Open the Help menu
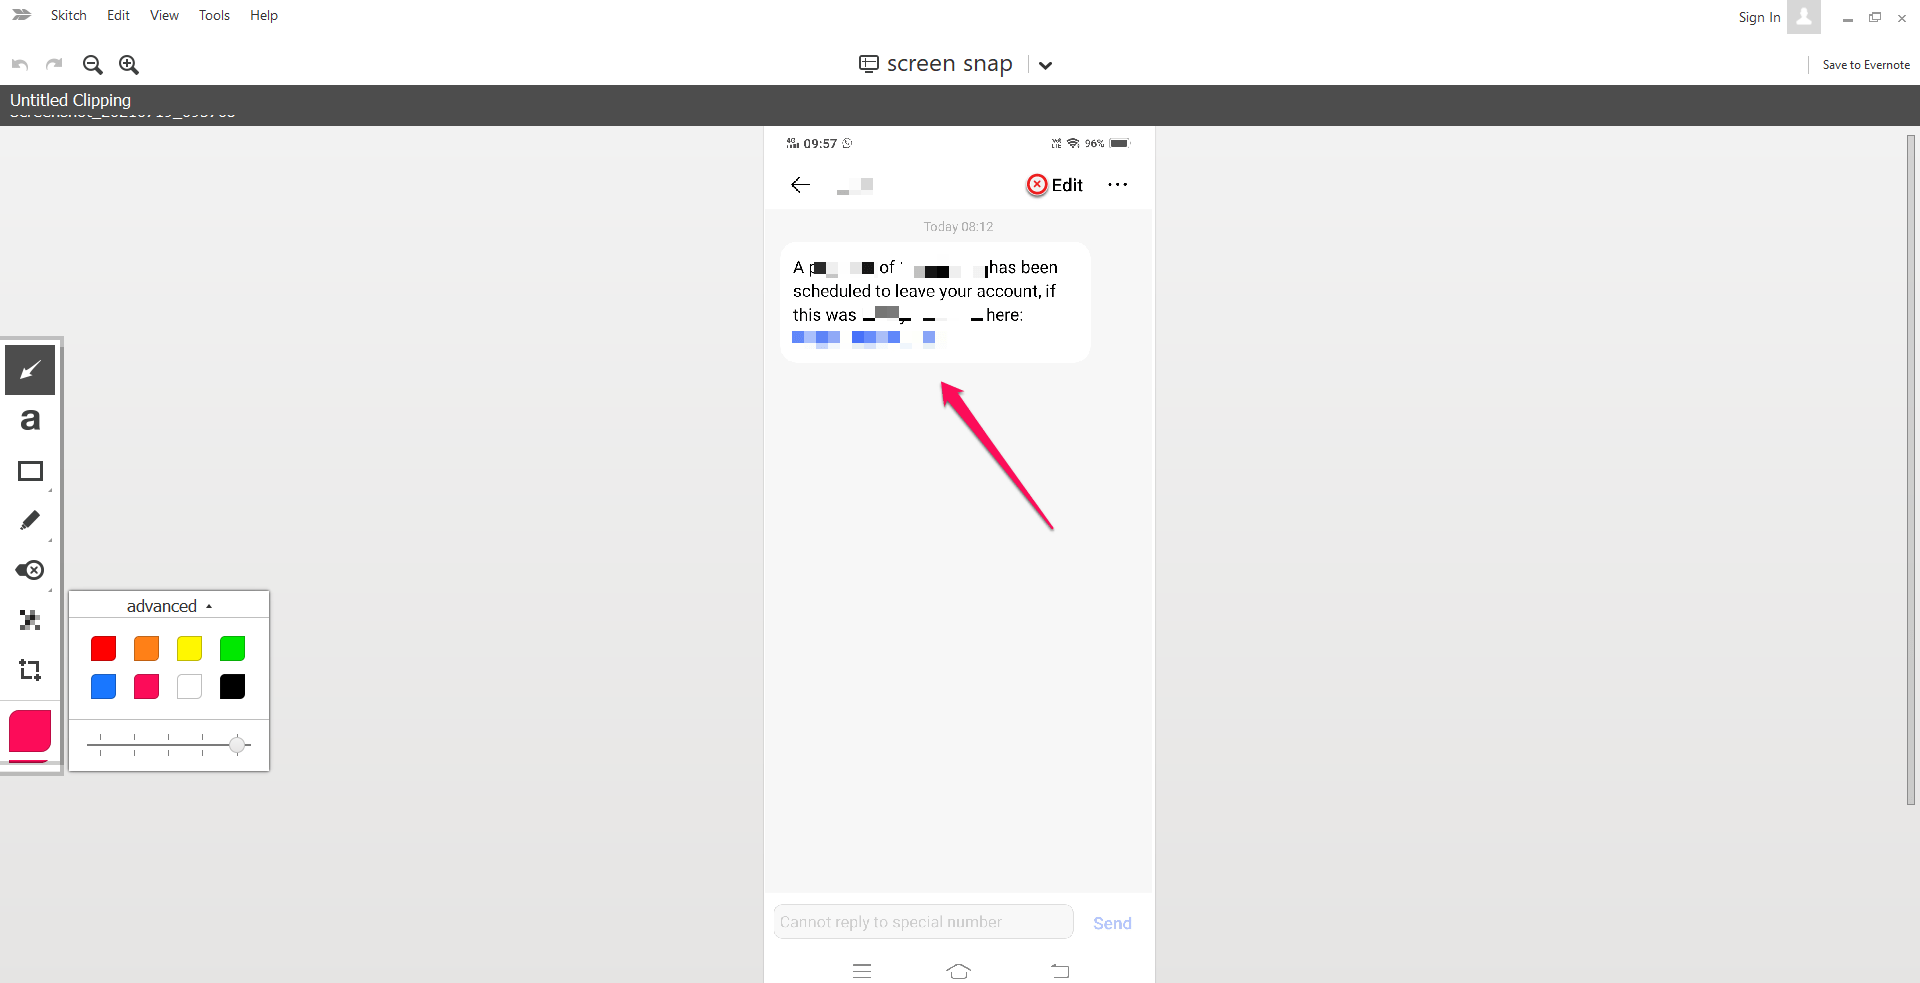This screenshot has width=1920, height=983. 264,15
